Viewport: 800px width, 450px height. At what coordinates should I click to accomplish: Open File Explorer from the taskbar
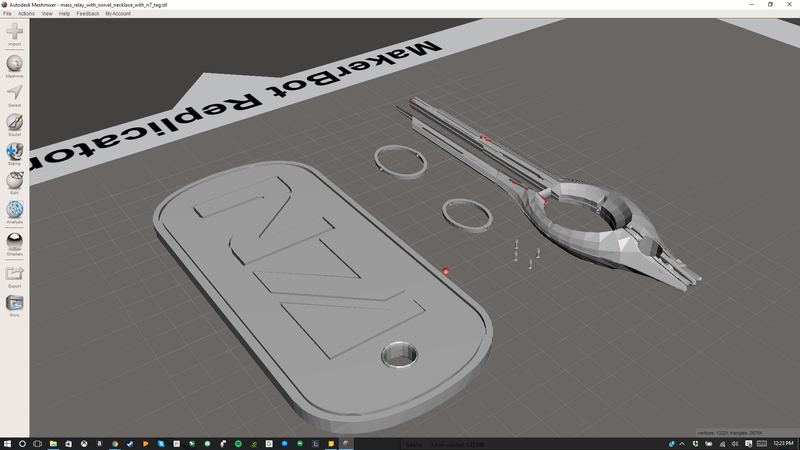point(53,443)
